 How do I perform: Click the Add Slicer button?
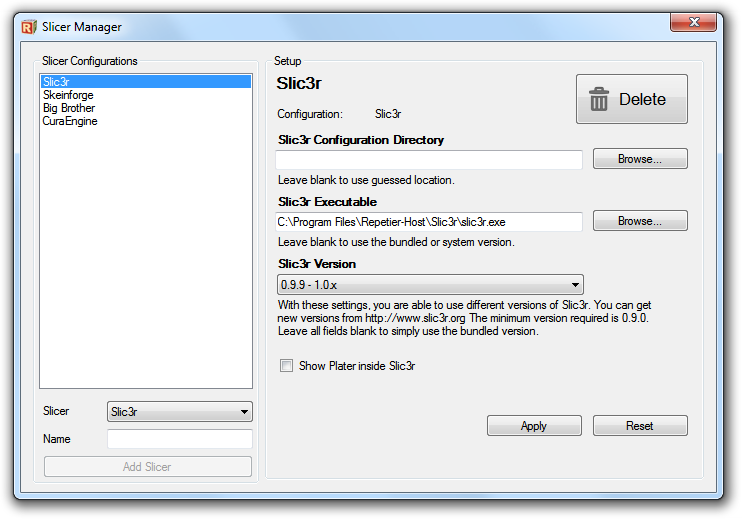coord(148,467)
